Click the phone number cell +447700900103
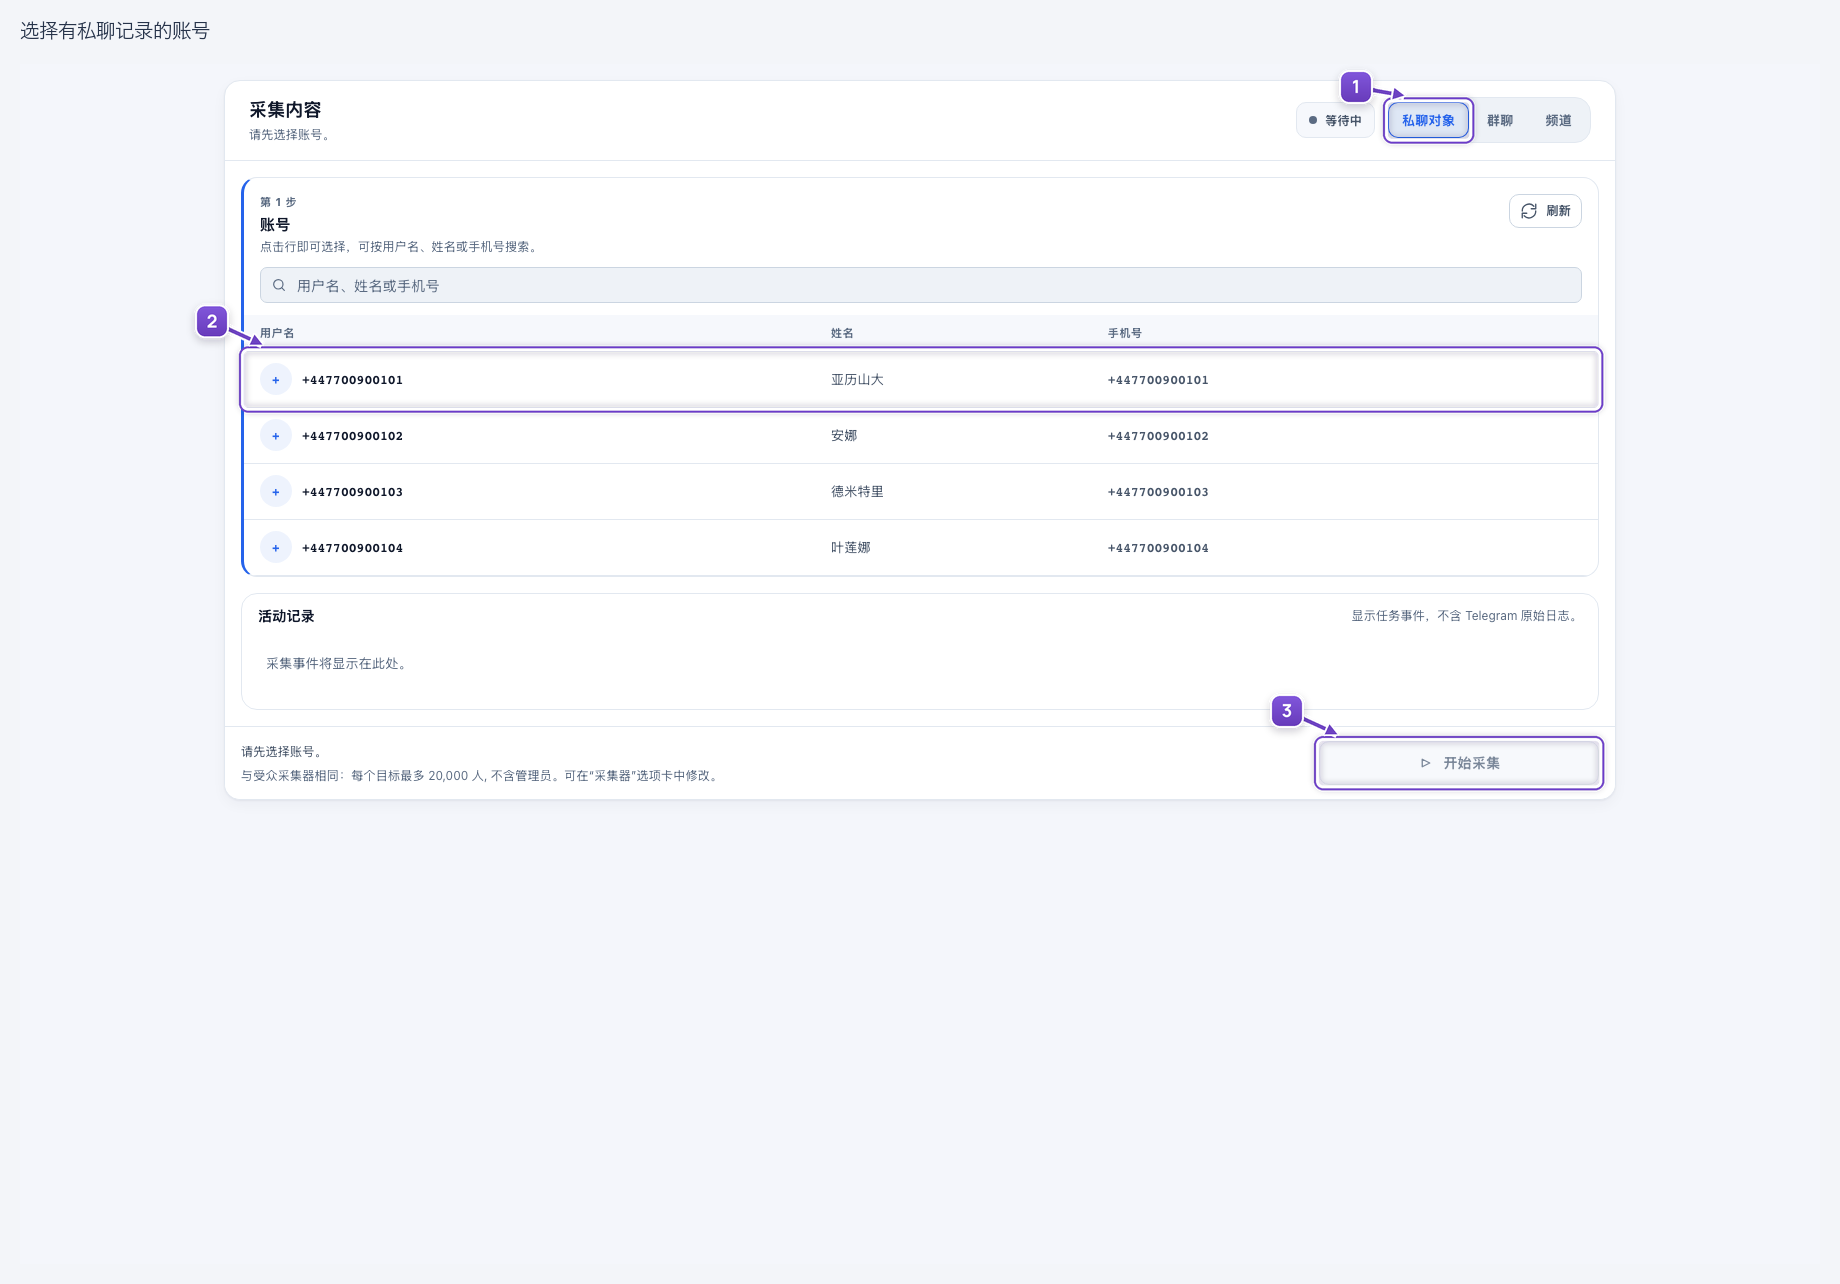The height and width of the screenshot is (1284, 1840). pos(1158,492)
